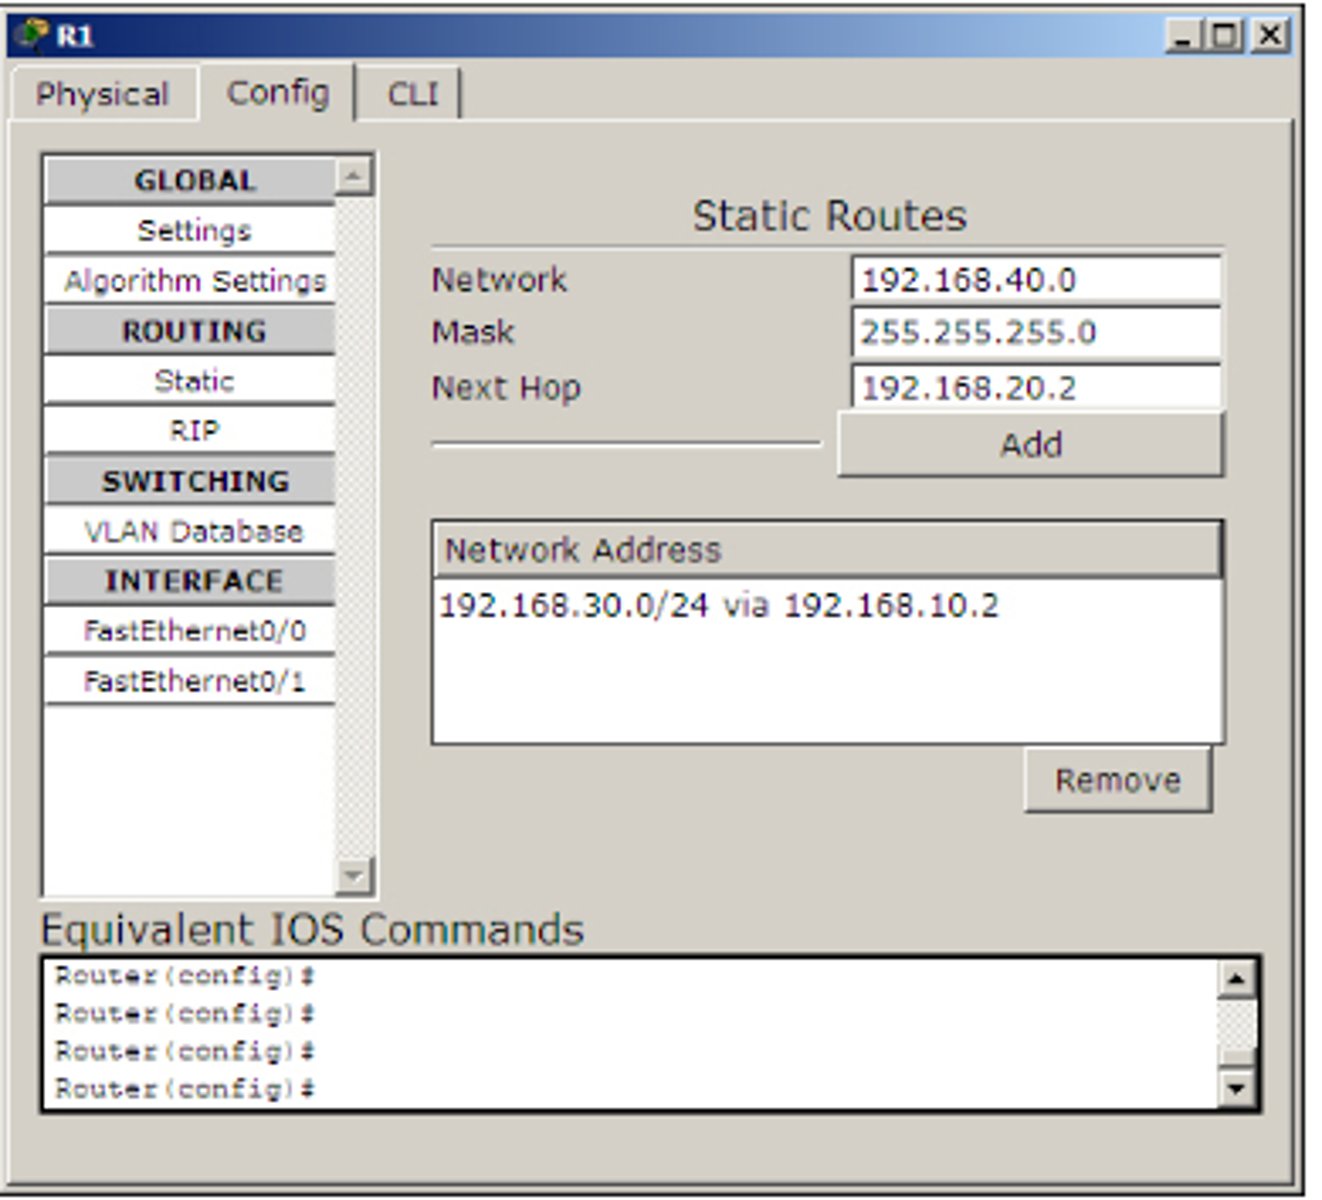Select route 192.168.30.0/24 via 192.168.10.2

[x=719, y=605]
